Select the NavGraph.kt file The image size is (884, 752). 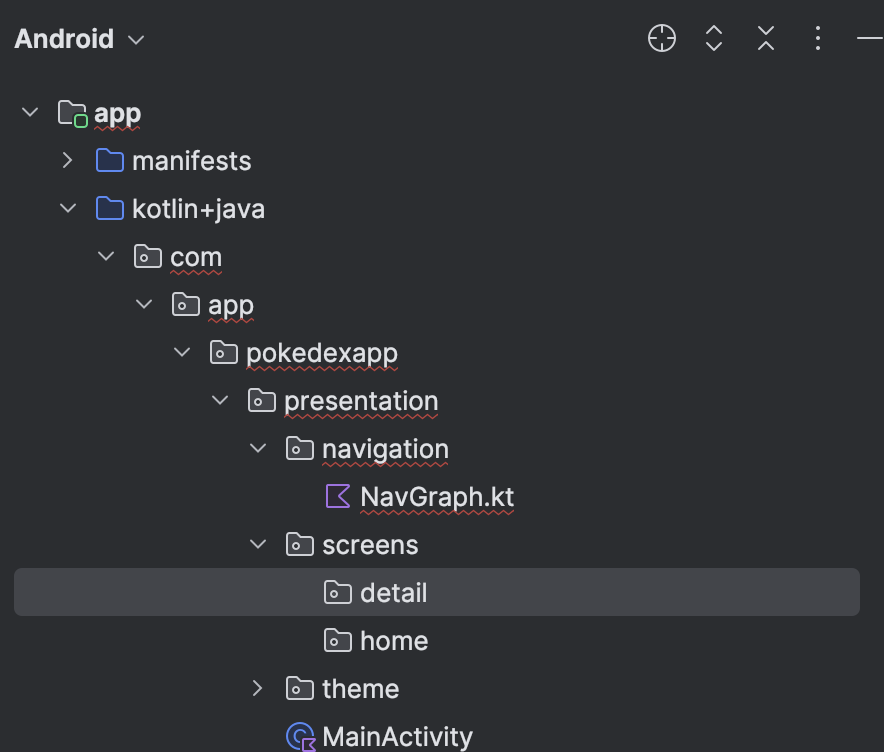pos(436,497)
